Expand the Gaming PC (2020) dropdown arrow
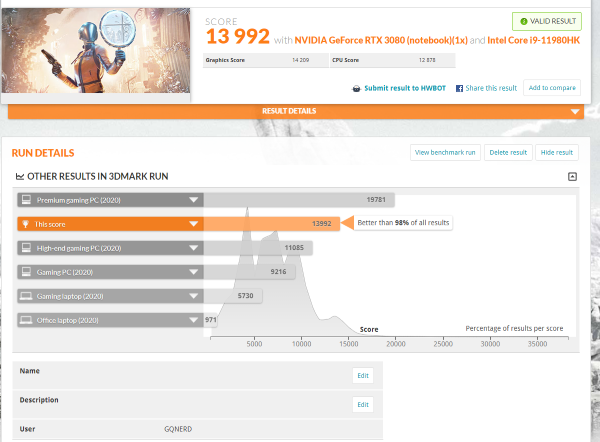Image resolution: width=600 pixels, height=442 pixels. click(x=194, y=272)
